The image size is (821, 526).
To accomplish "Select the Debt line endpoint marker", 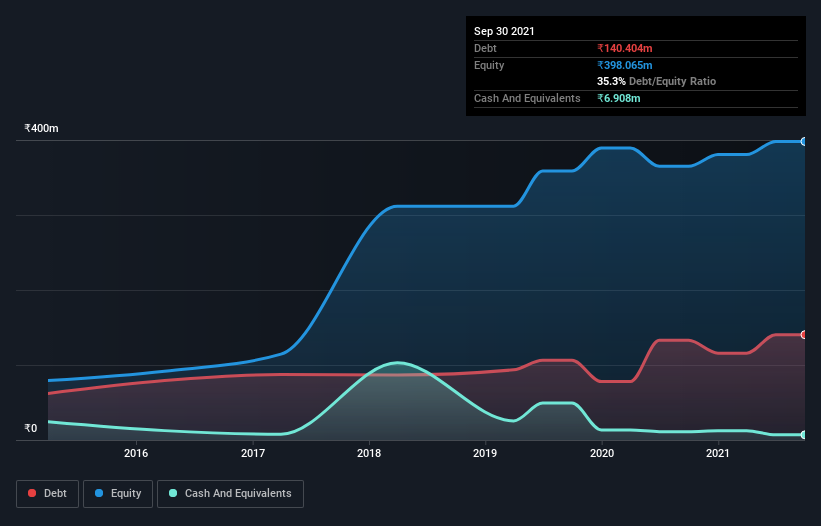I will (x=804, y=334).
